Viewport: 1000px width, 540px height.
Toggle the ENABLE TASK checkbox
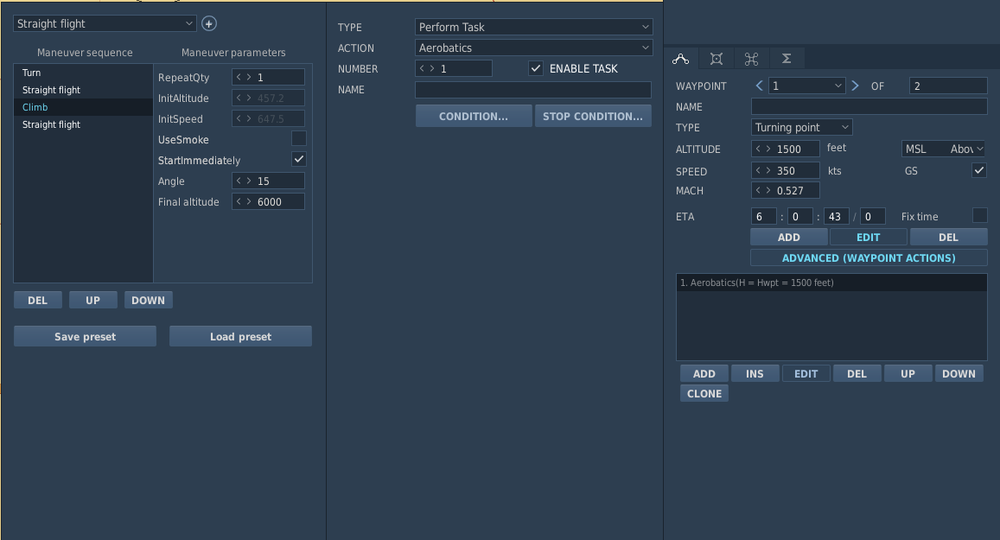(536, 68)
